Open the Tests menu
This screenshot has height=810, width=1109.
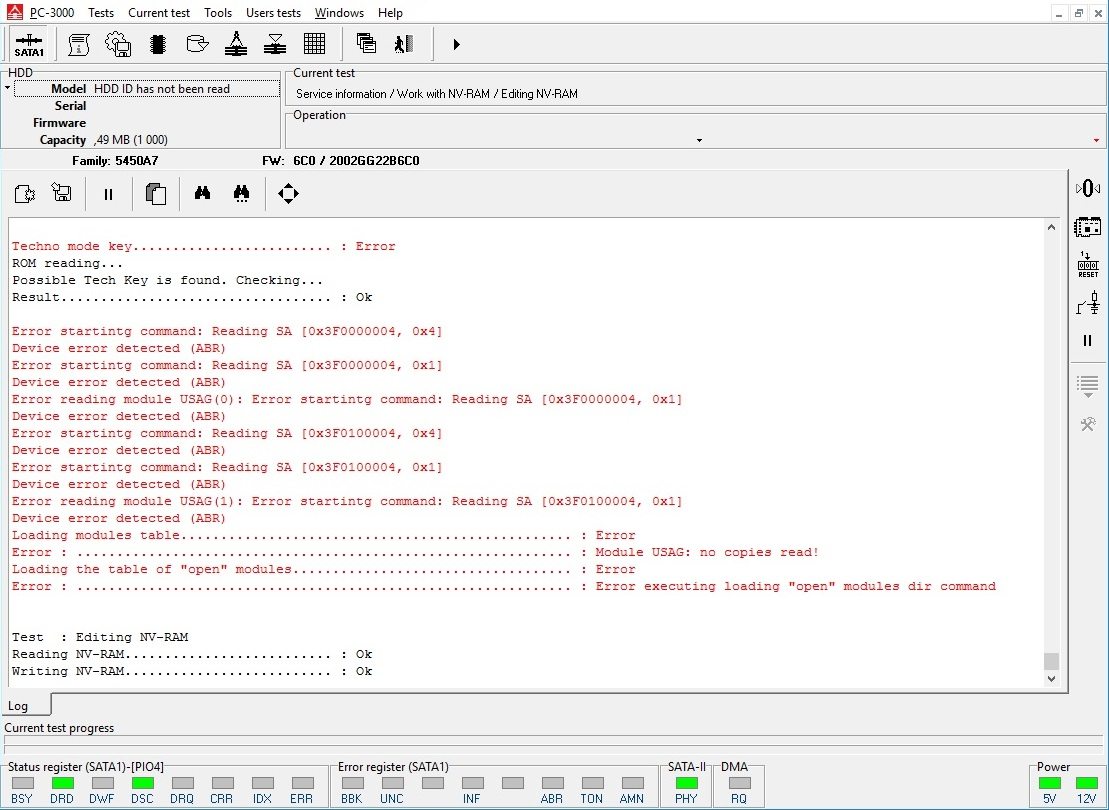[101, 13]
